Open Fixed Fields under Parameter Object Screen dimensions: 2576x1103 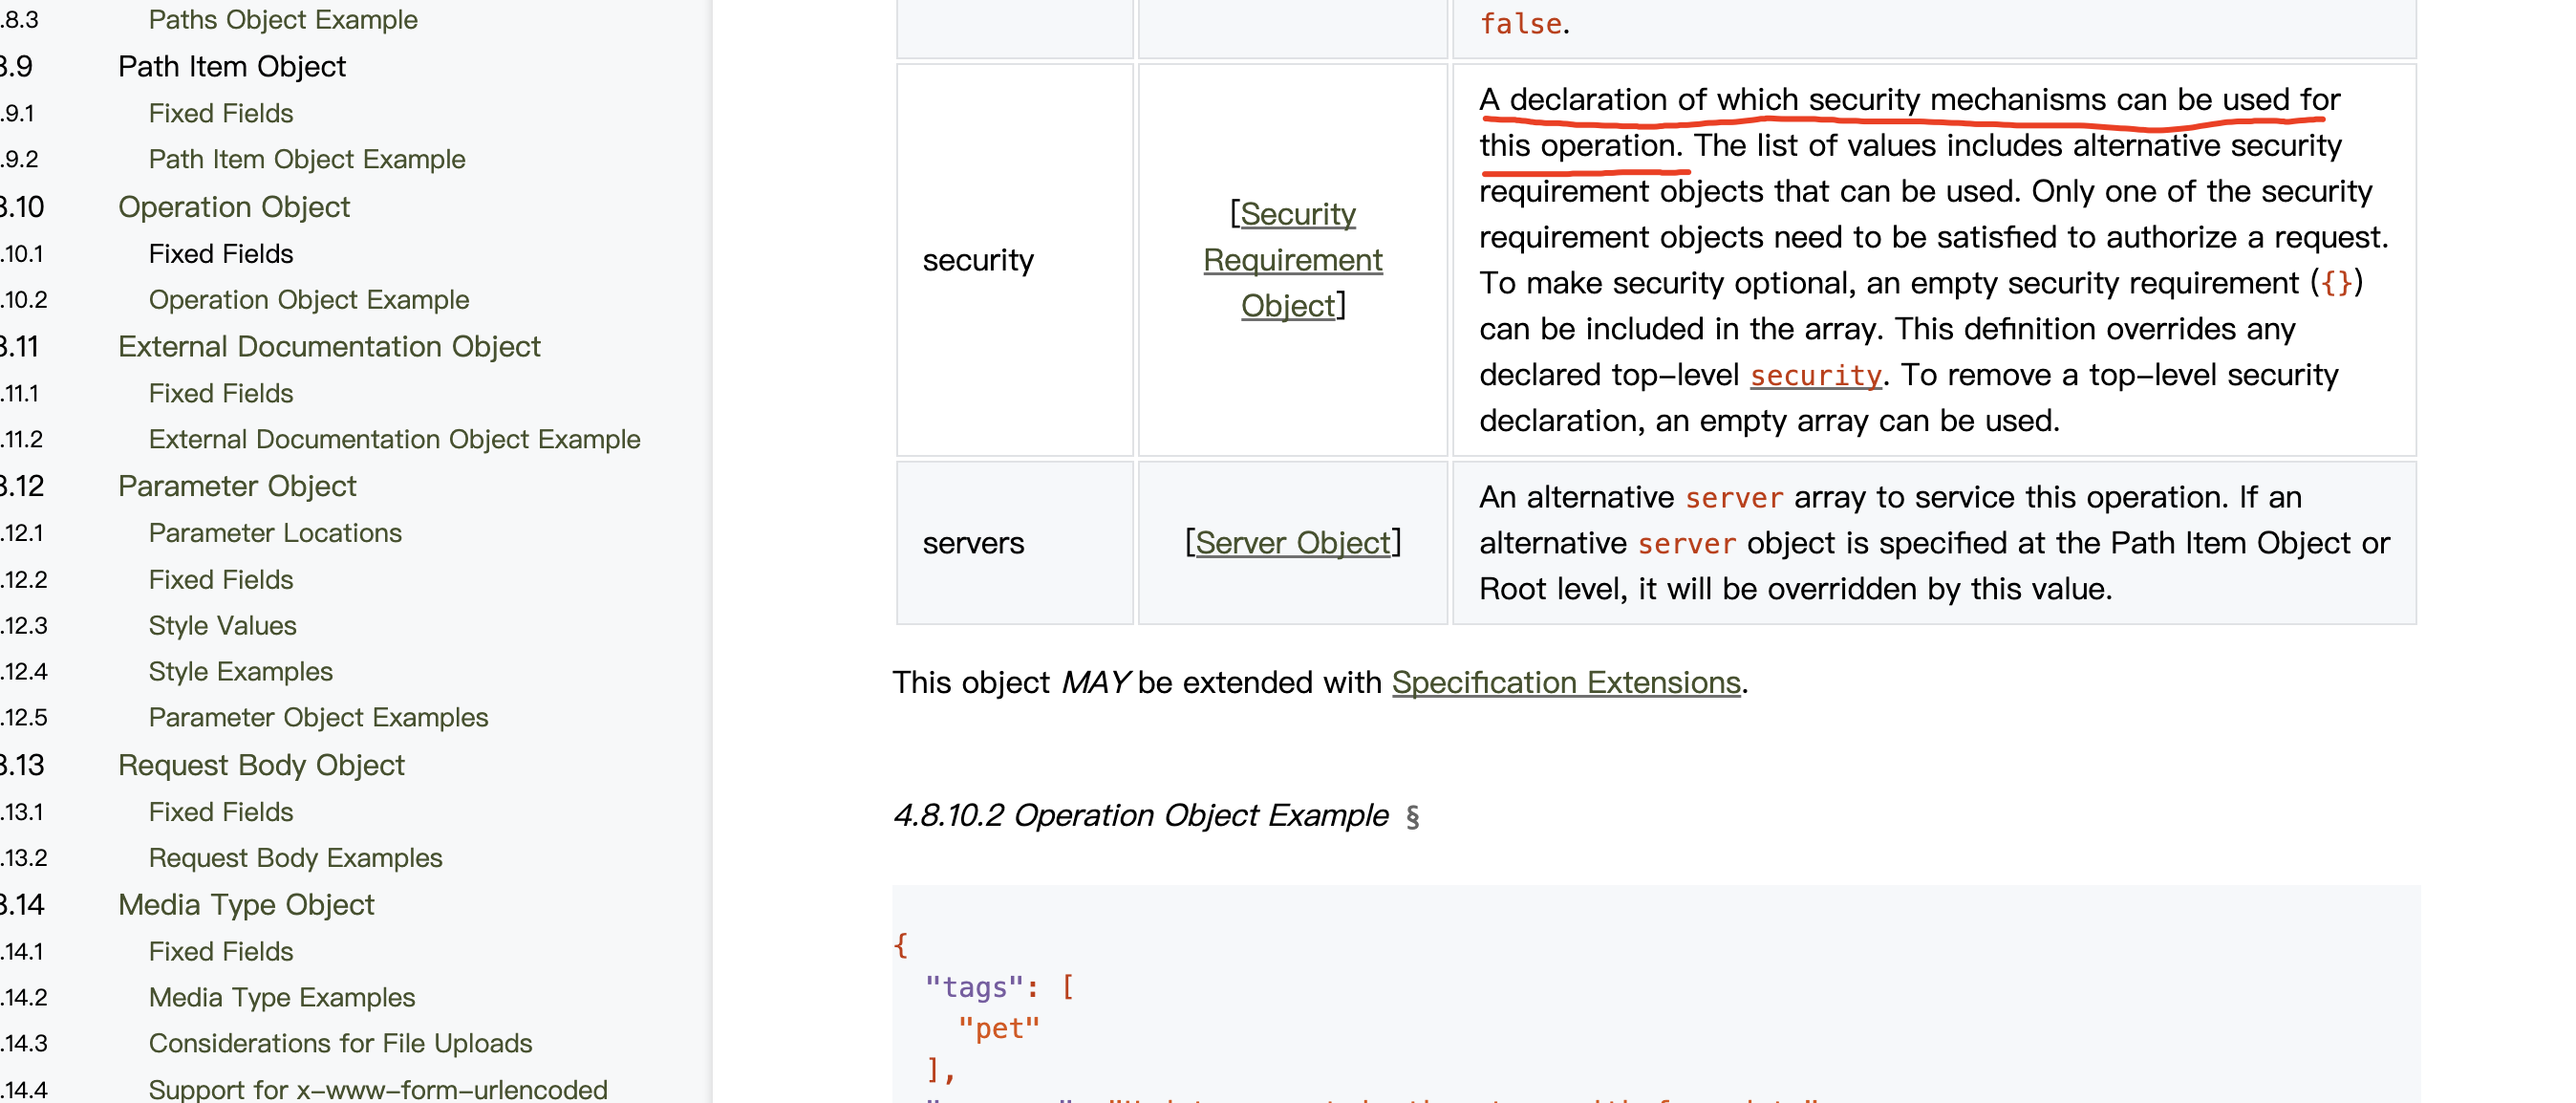(x=221, y=579)
